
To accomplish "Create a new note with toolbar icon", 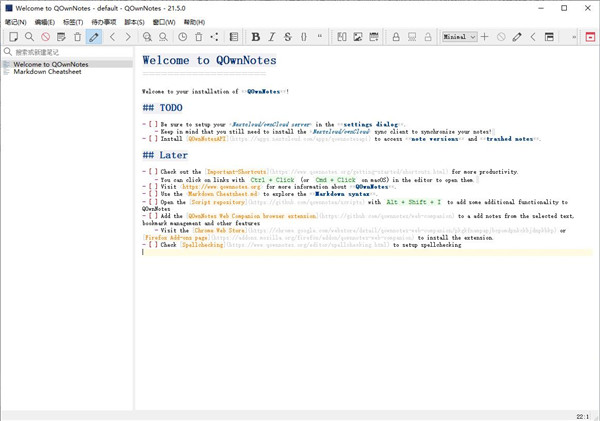I will click(13, 37).
